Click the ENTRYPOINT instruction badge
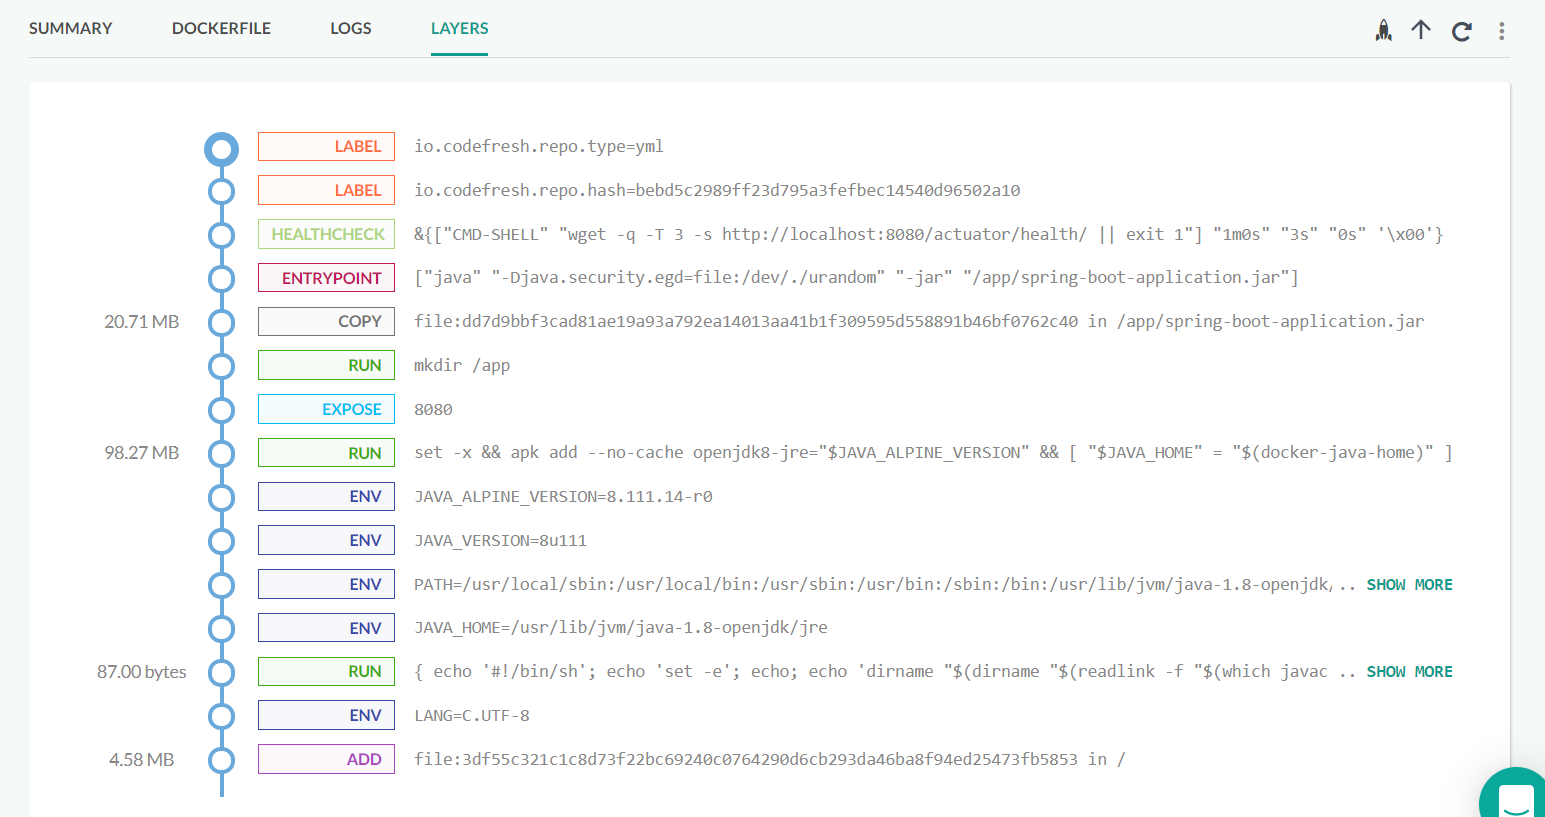1545x817 pixels. tap(326, 278)
